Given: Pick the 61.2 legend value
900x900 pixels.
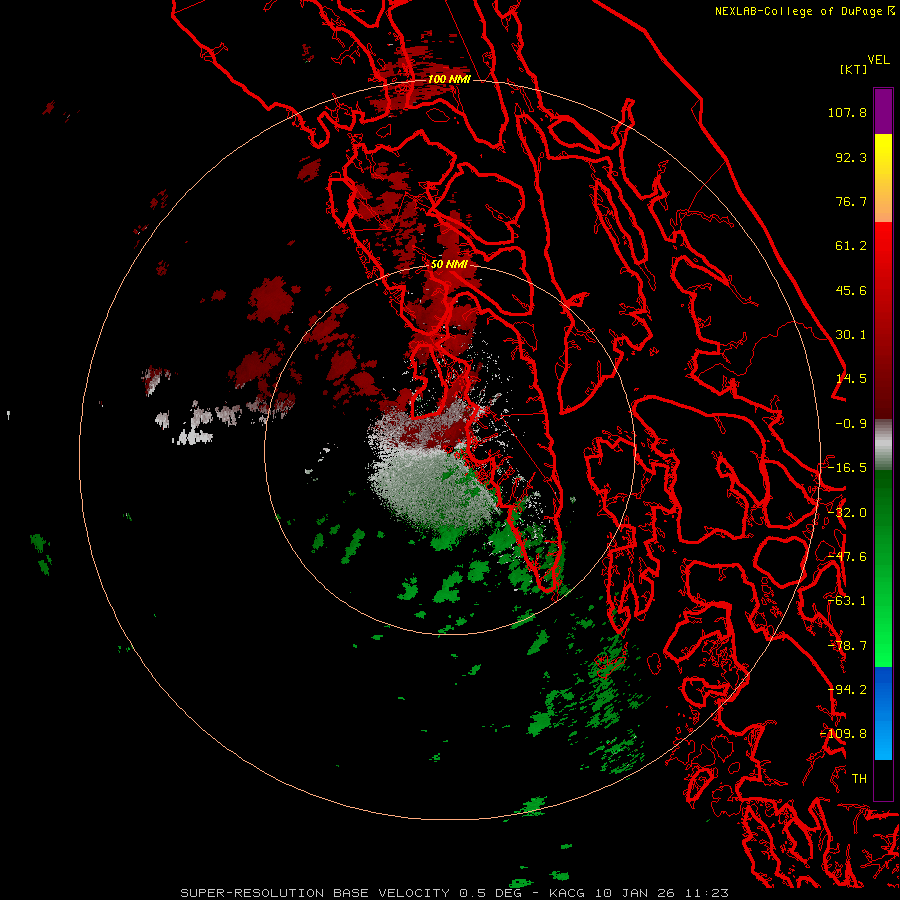Looking at the screenshot, I should click(851, 246).
